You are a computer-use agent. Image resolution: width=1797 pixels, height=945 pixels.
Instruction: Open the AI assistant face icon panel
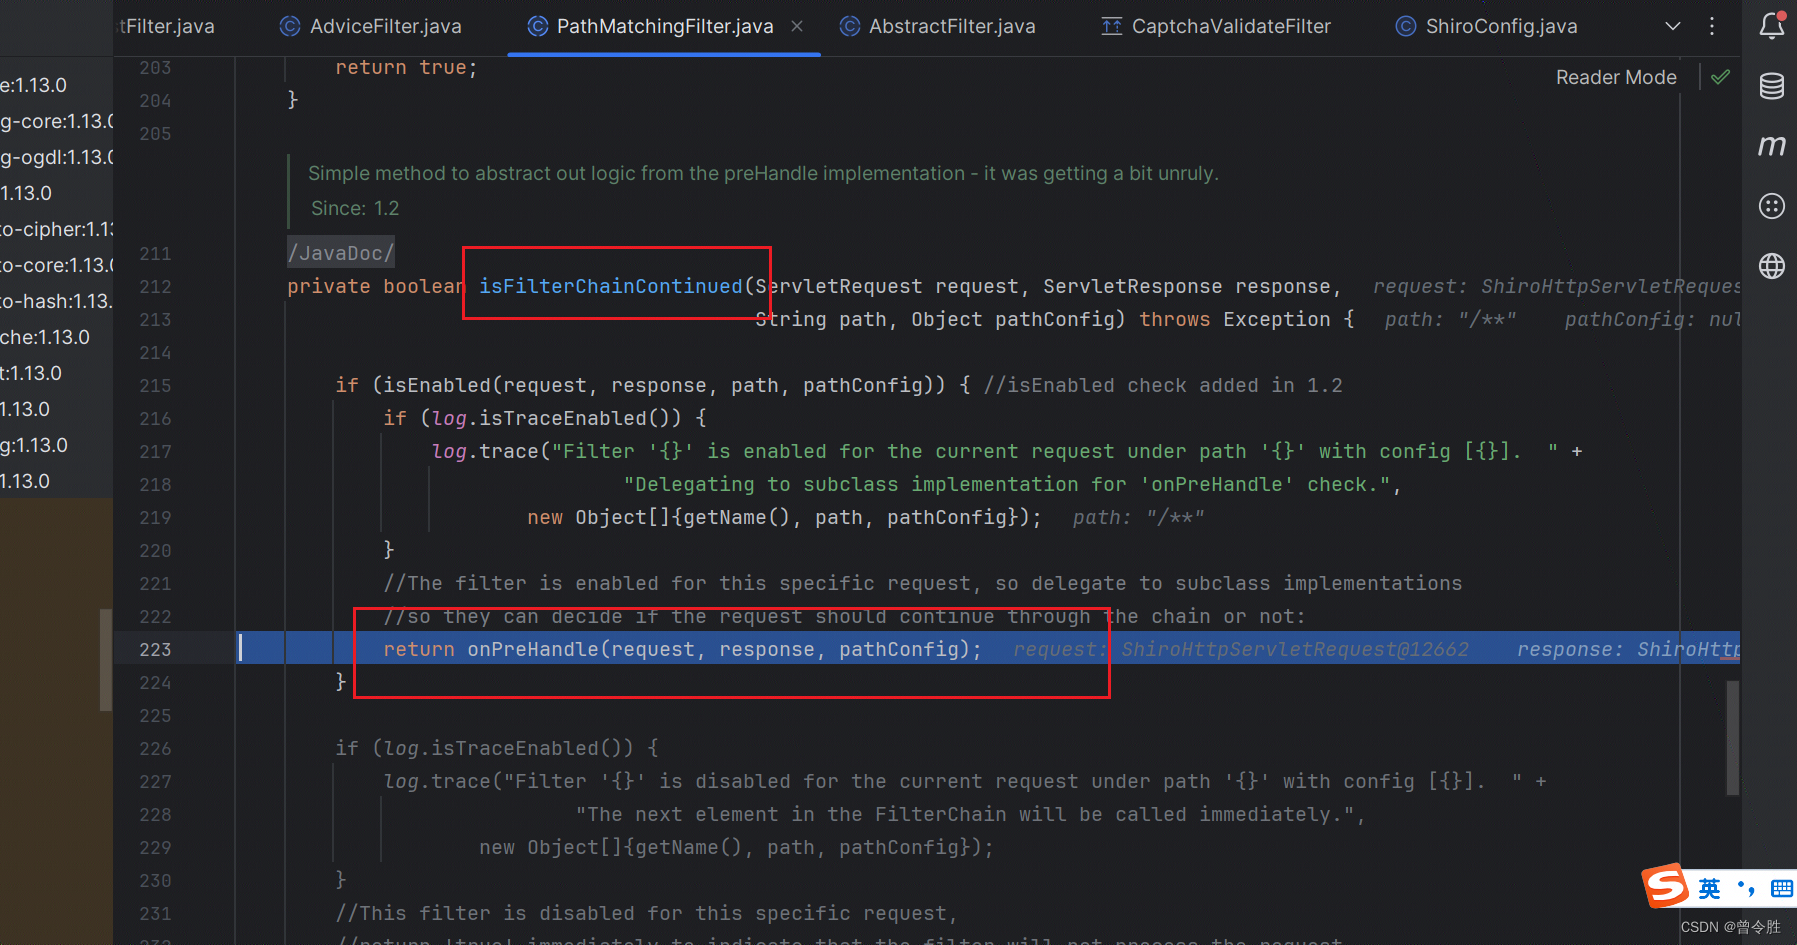(1772, 206)
